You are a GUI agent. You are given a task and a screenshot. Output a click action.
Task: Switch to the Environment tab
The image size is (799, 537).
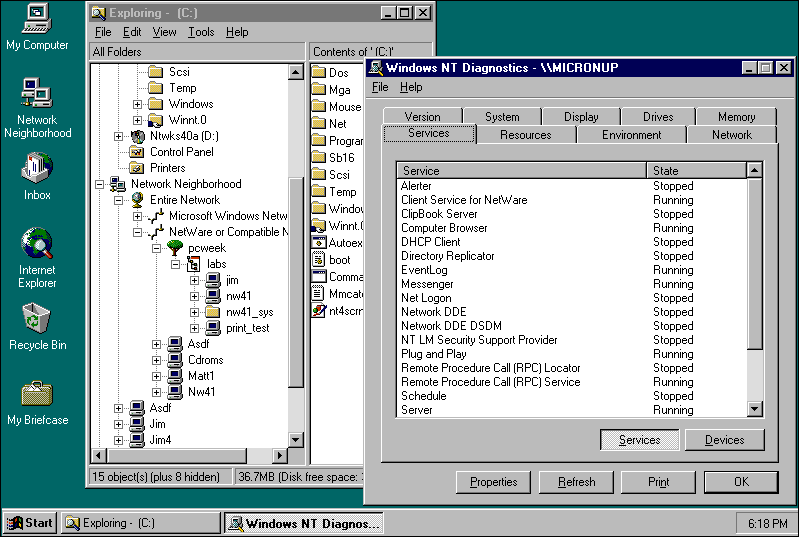631,135
